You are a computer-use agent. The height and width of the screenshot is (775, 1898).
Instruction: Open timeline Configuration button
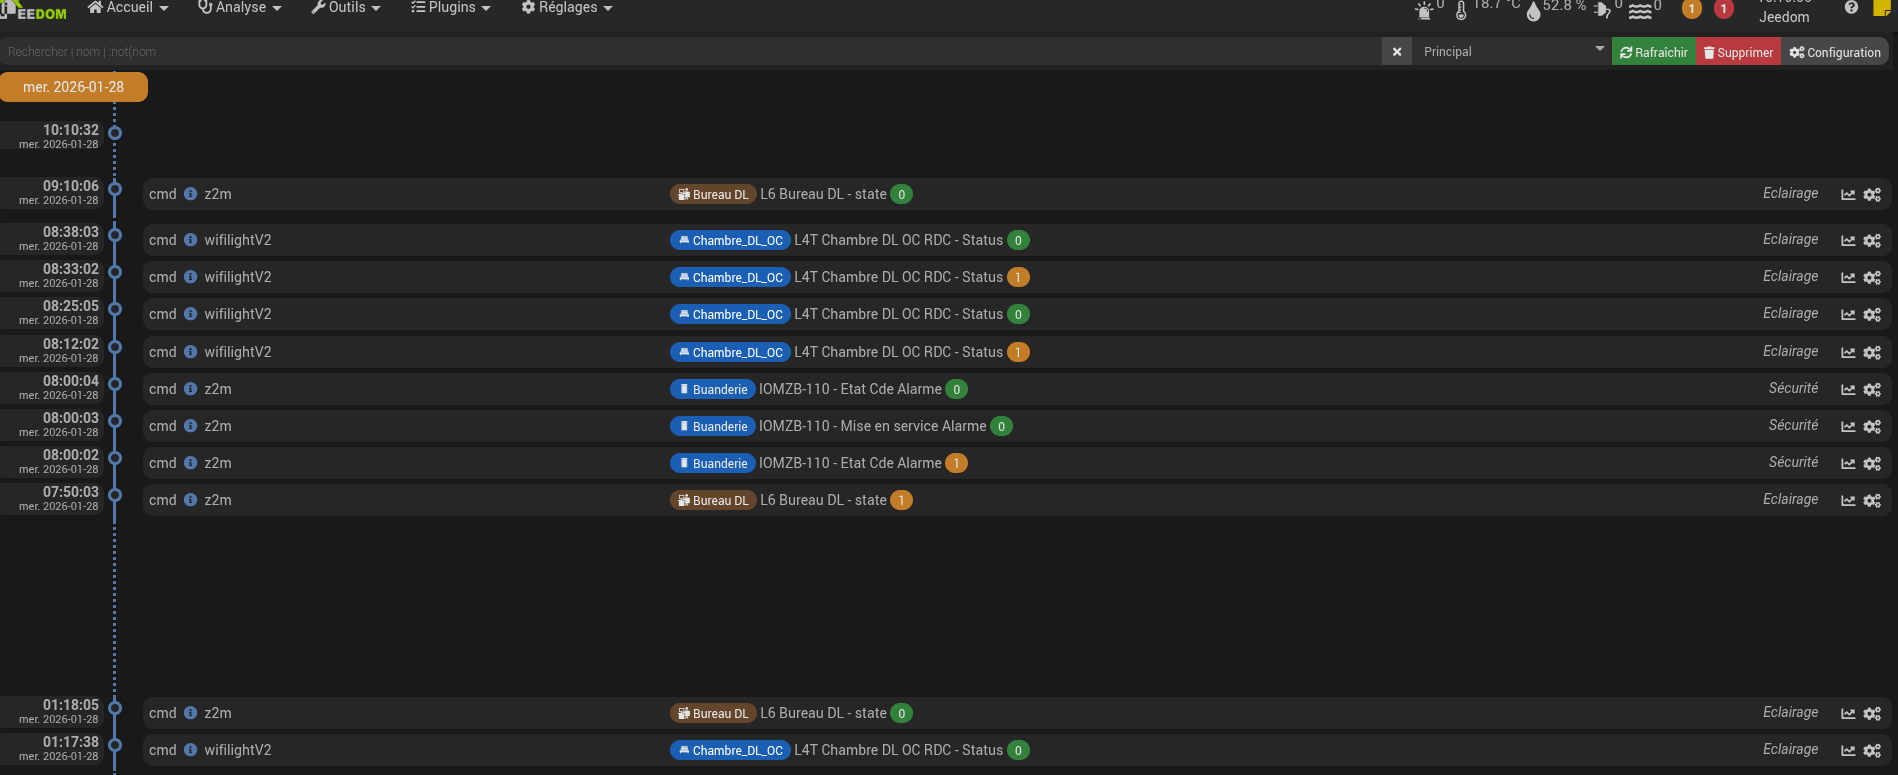1835,52
